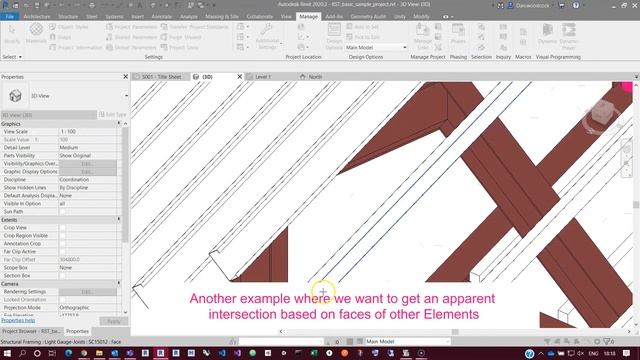
Task: Switch to the Architecture ribbon tab
Action: pyautogui.click(x=37, y=17)
